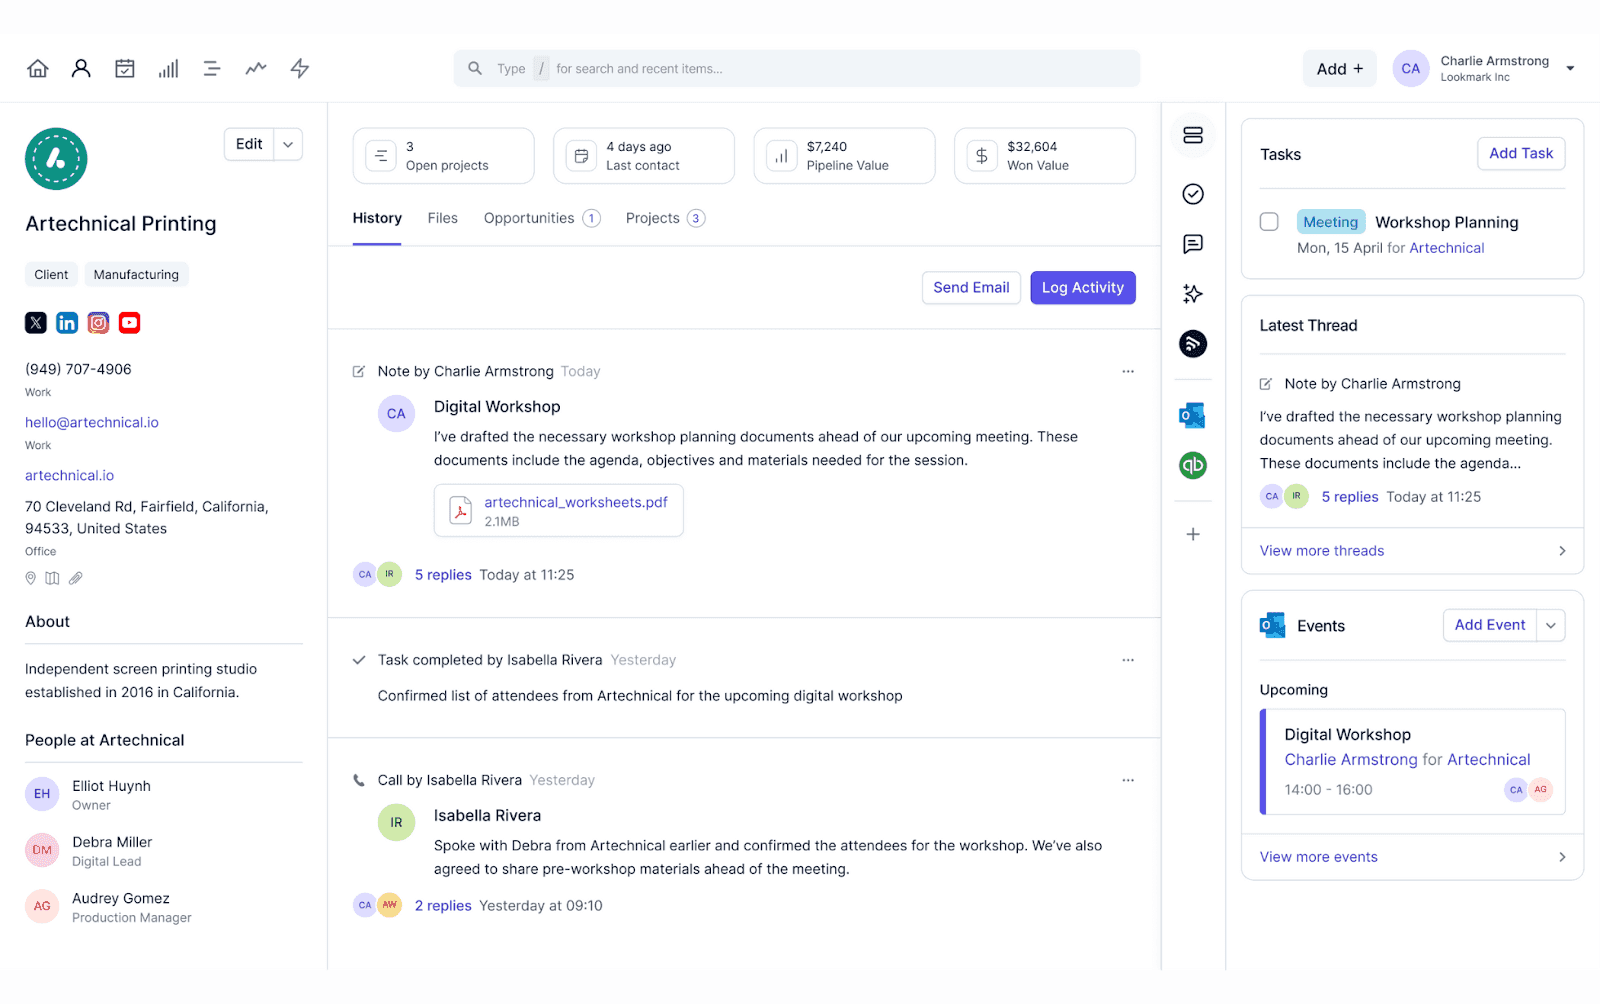Click the QuickBooks integration icon

point(1192,464)
